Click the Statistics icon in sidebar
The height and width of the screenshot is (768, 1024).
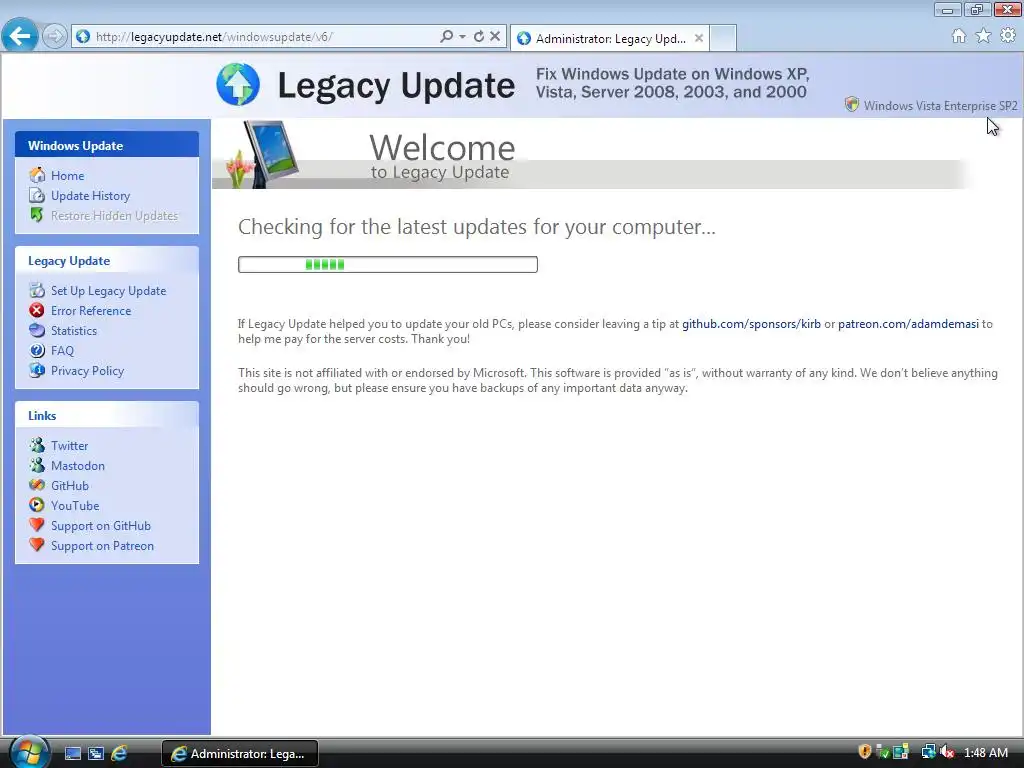click(37, 330)
